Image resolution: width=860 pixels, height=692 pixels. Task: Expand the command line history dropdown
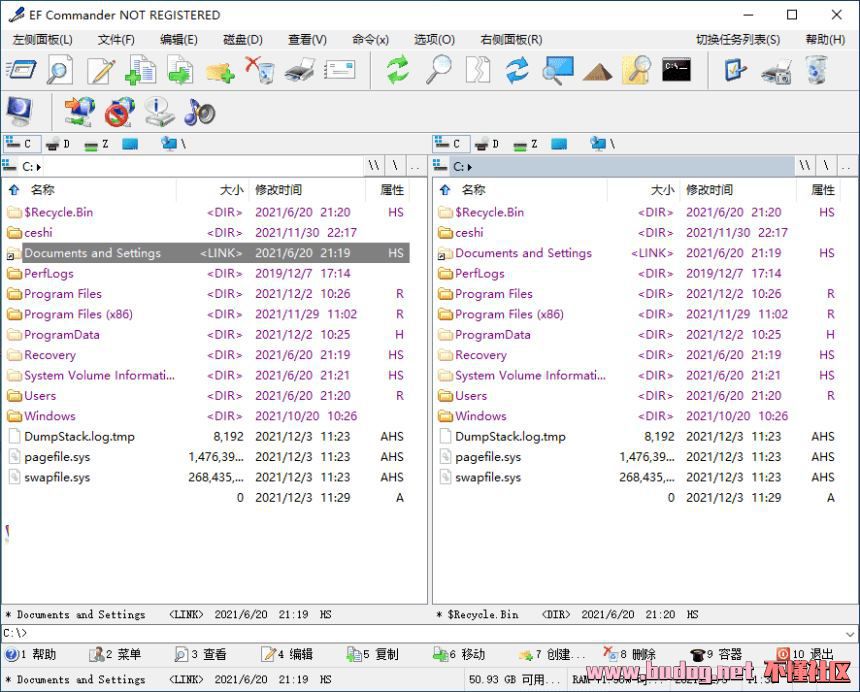[851, 633]
